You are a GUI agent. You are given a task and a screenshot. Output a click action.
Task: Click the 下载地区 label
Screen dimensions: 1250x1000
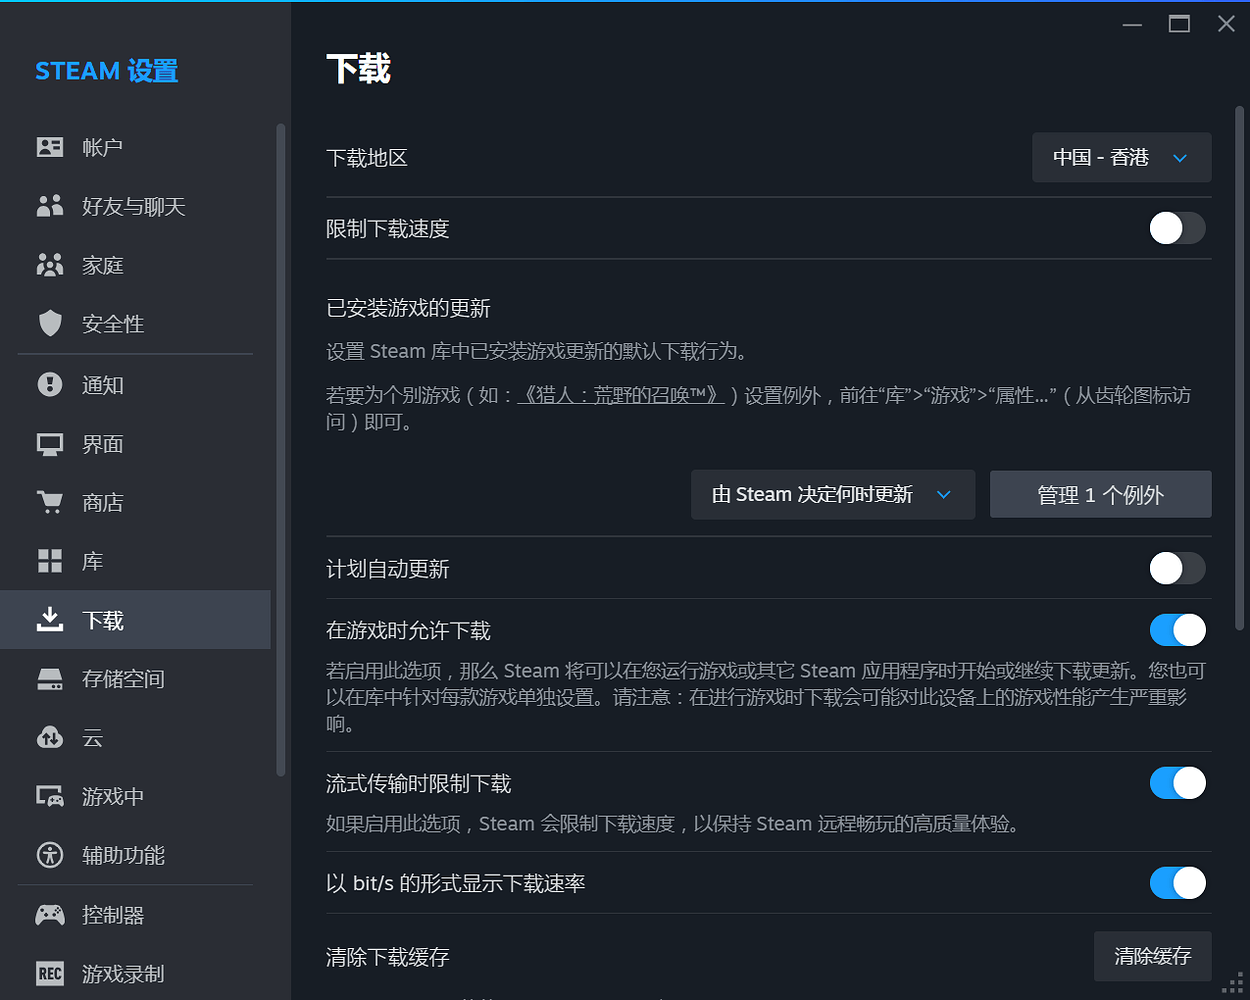(x=367, y=158)
